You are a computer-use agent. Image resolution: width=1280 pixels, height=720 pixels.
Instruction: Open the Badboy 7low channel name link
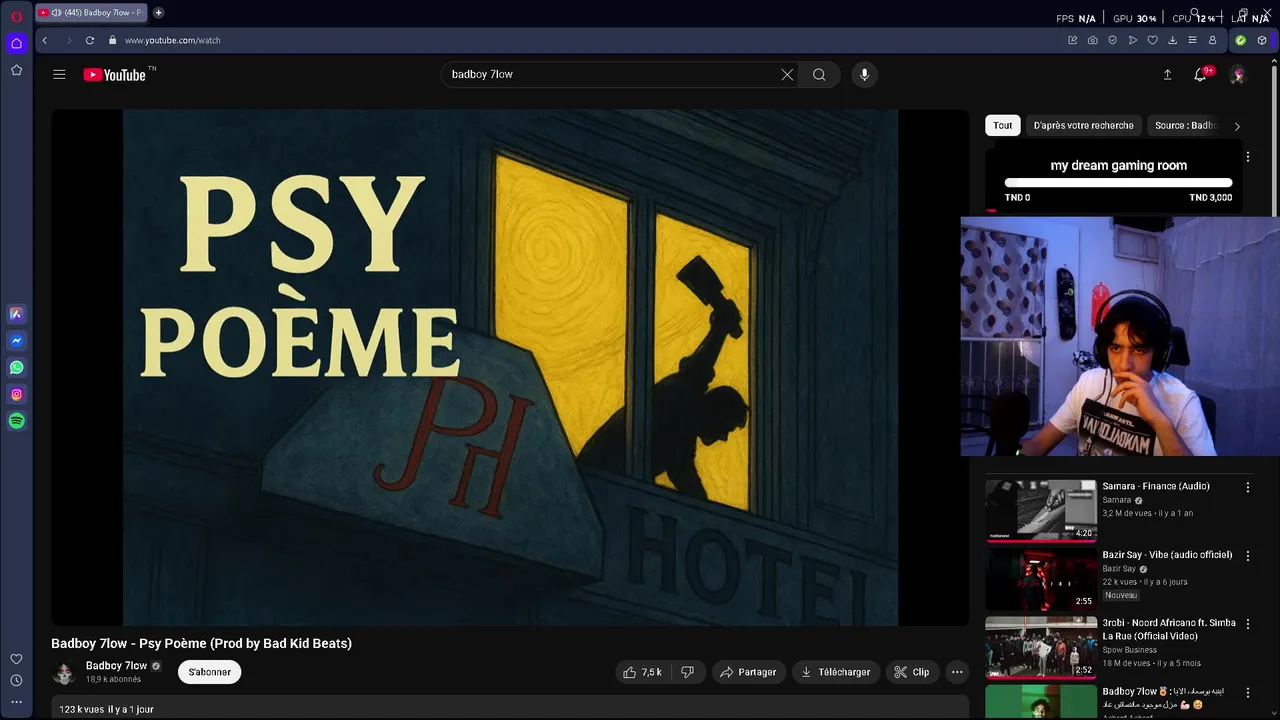point(116,666)
